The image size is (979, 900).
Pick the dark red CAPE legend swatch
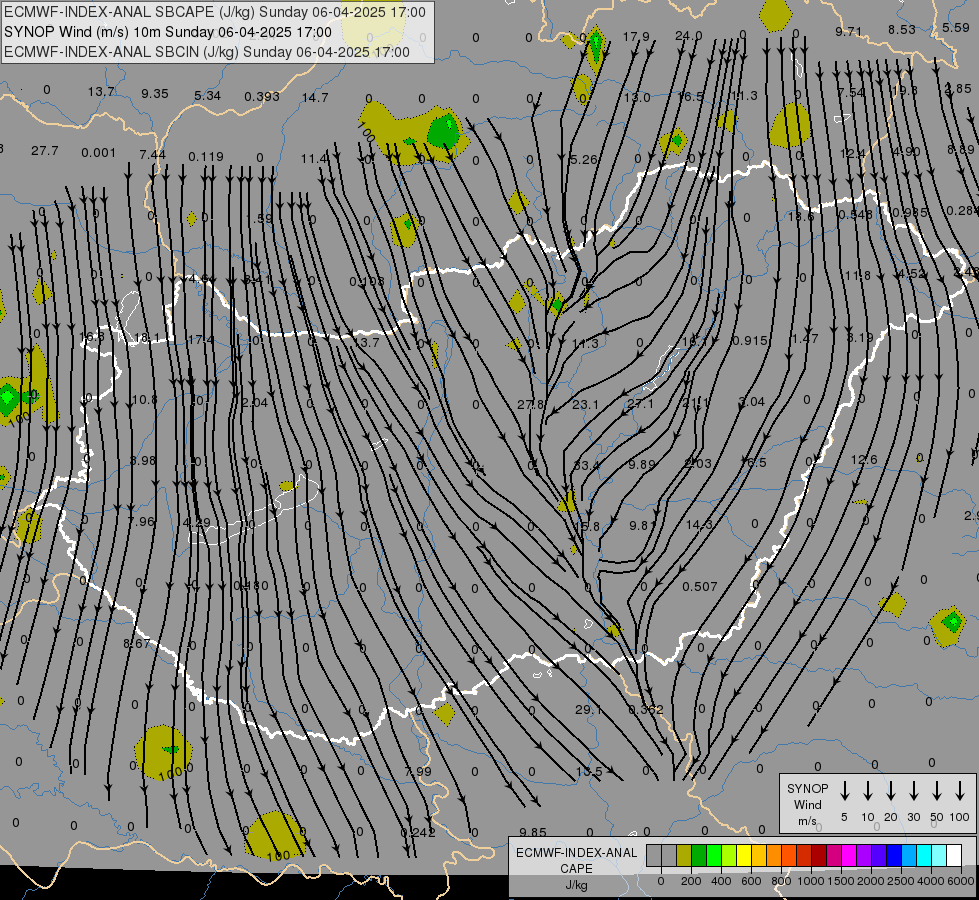(x=819, y=856)
